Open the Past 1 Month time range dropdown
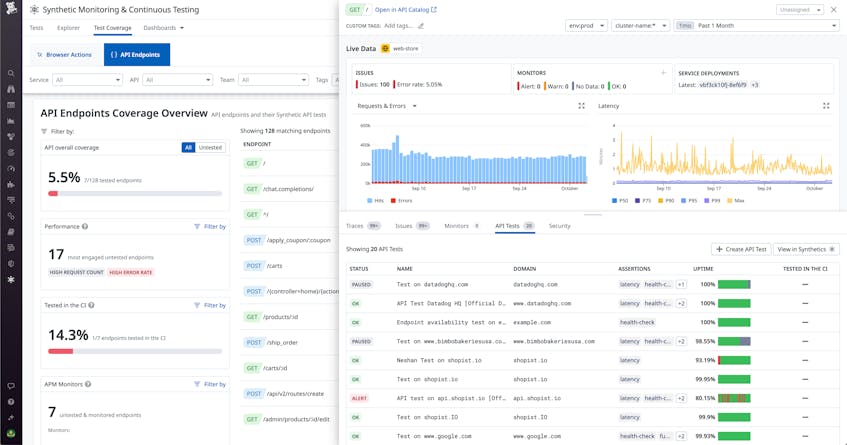 (x=756, y=25)
